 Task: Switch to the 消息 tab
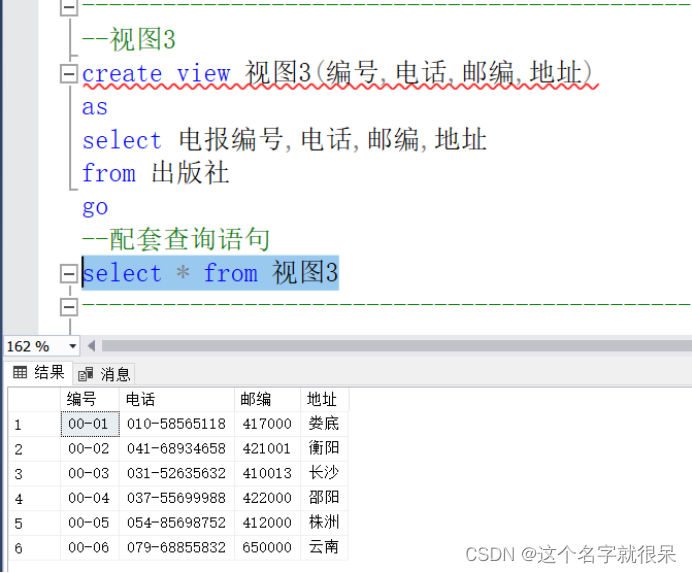point(104,374)
